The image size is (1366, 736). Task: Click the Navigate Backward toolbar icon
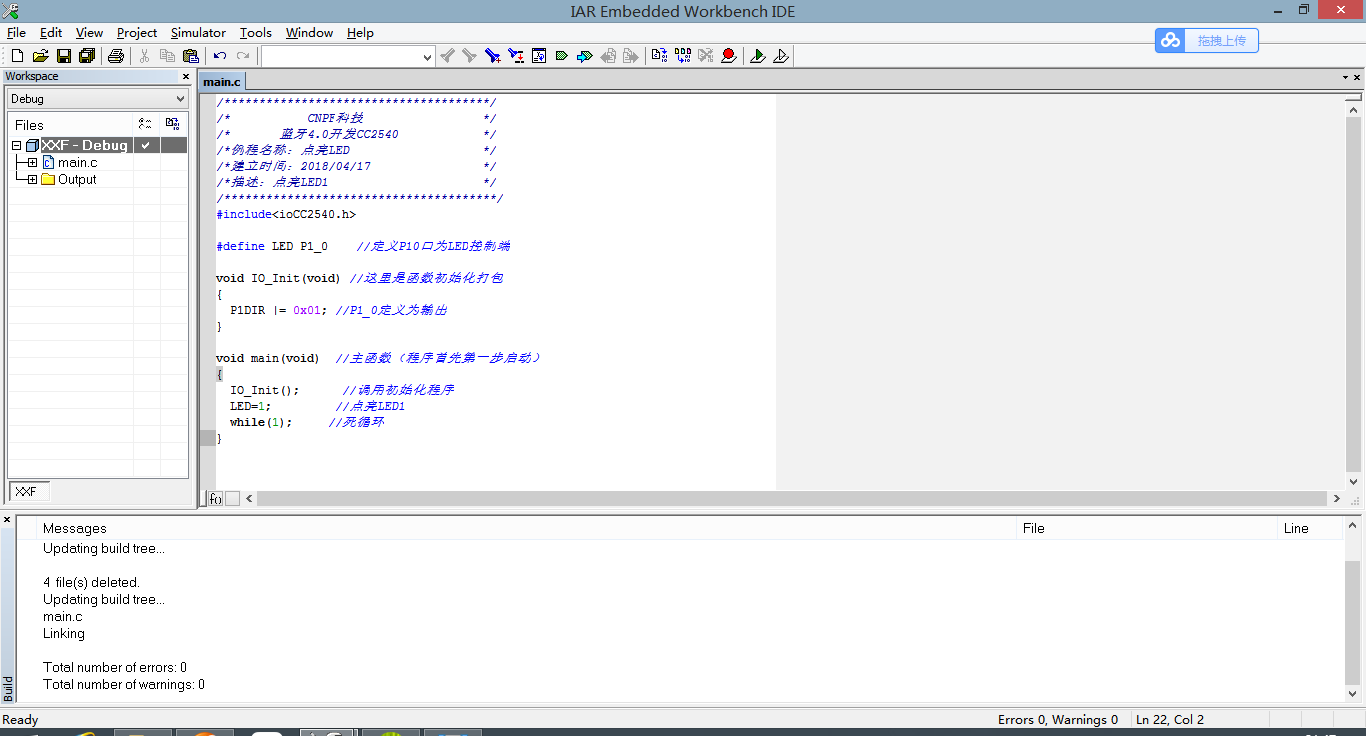point(608,56)
